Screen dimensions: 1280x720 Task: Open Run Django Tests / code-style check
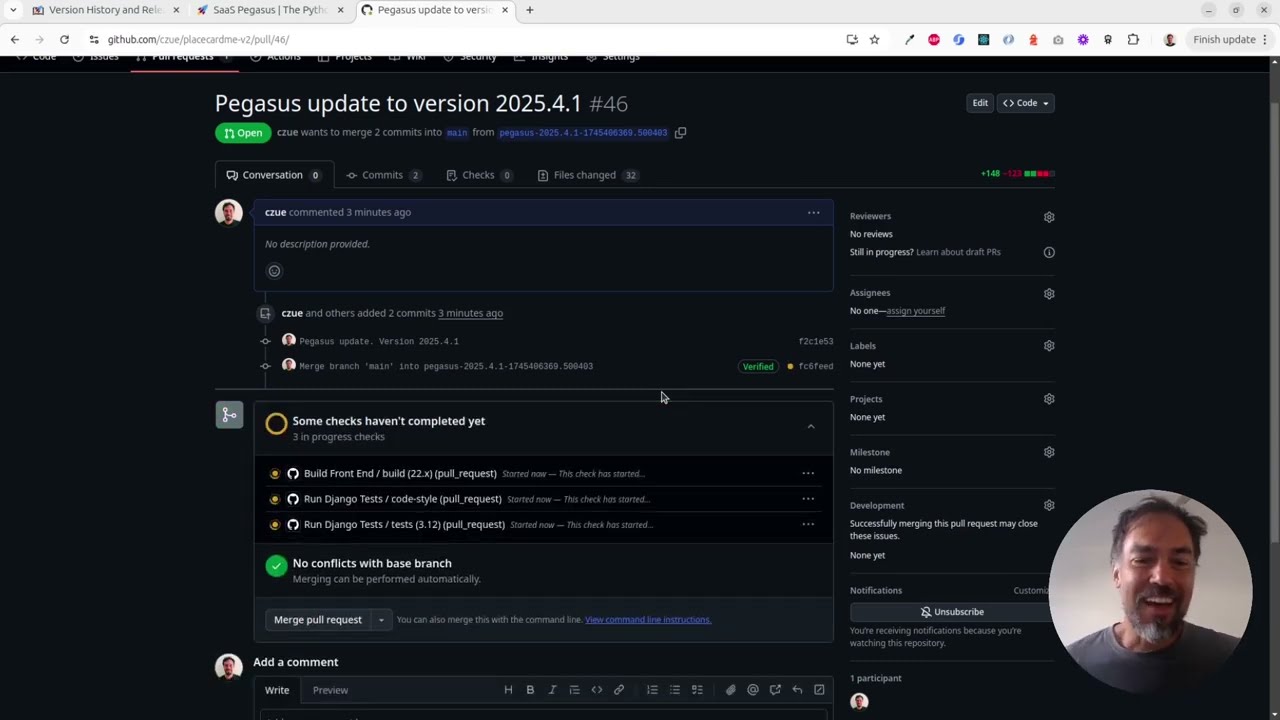pyautogui.click(x=402, y=499)
